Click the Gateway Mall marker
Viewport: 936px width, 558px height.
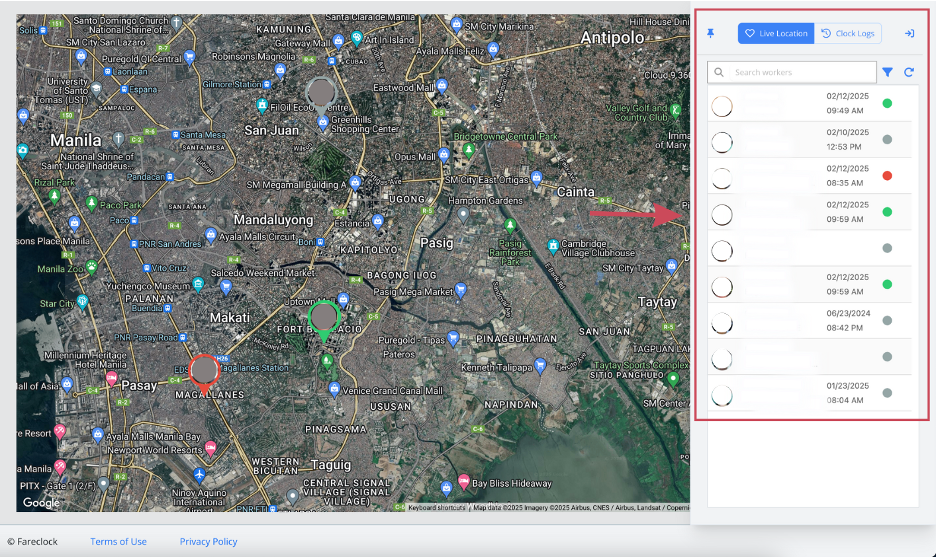coord(338,41)
